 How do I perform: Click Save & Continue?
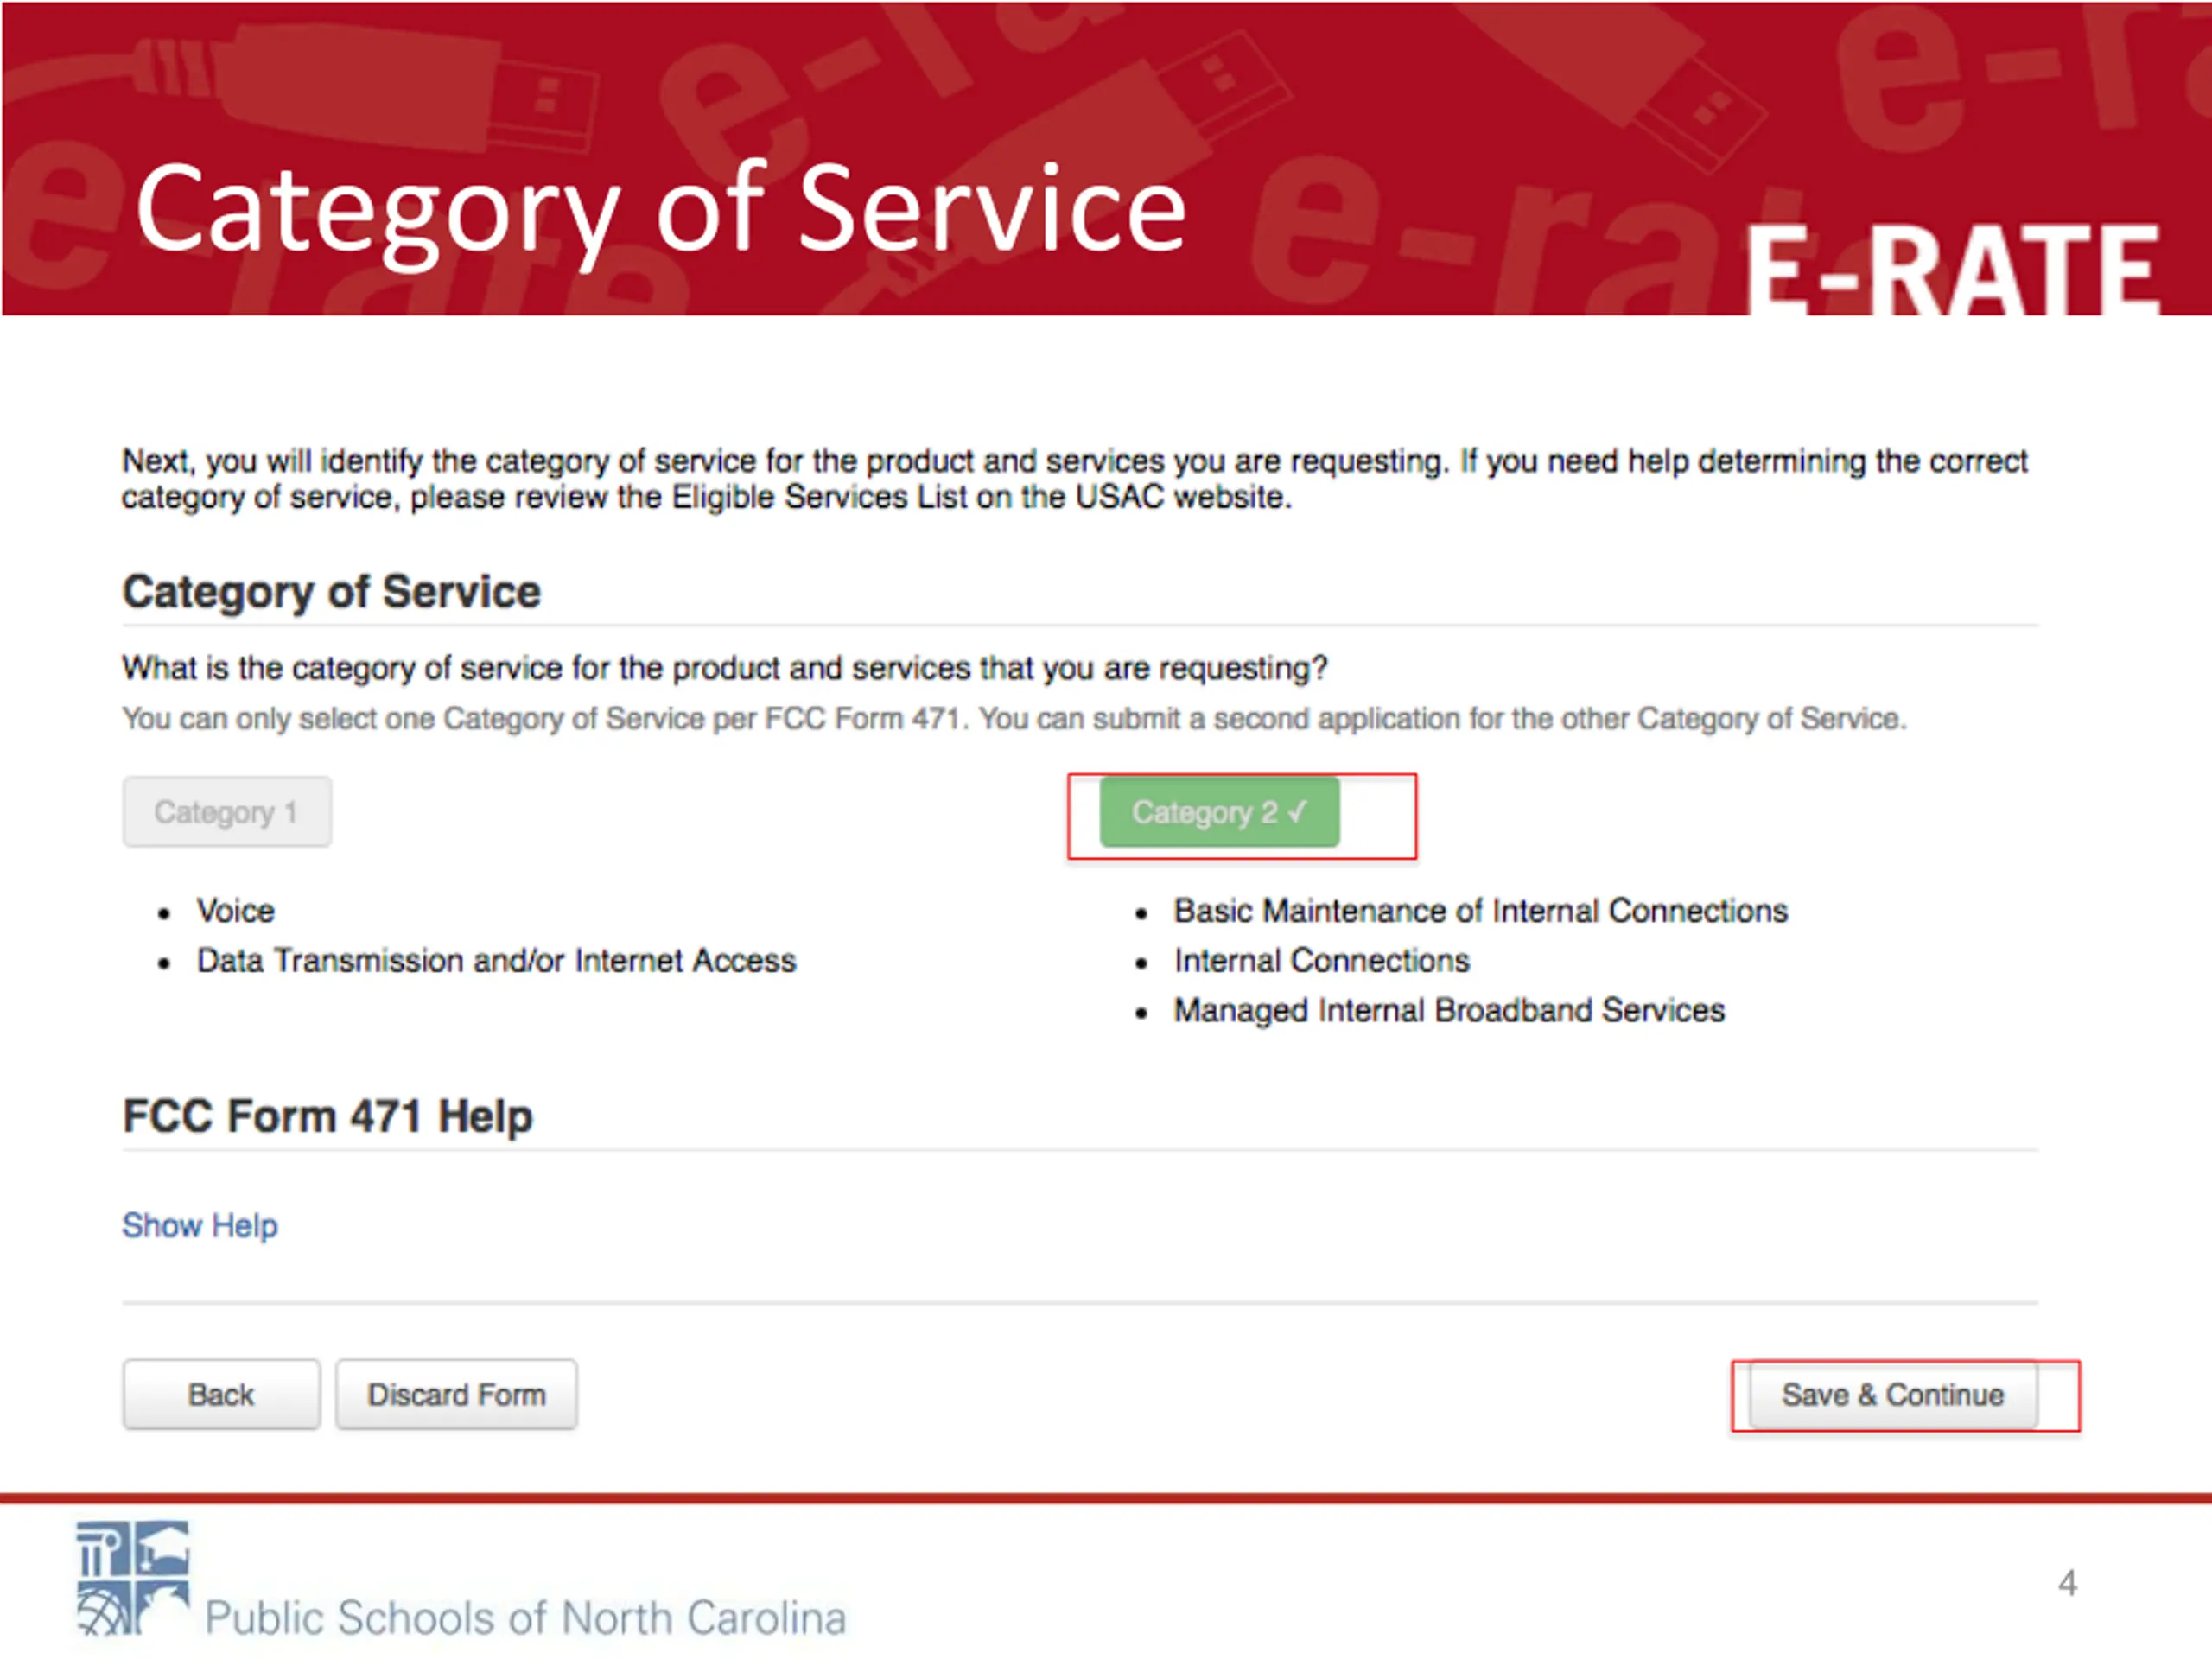coord(1893,1394)
